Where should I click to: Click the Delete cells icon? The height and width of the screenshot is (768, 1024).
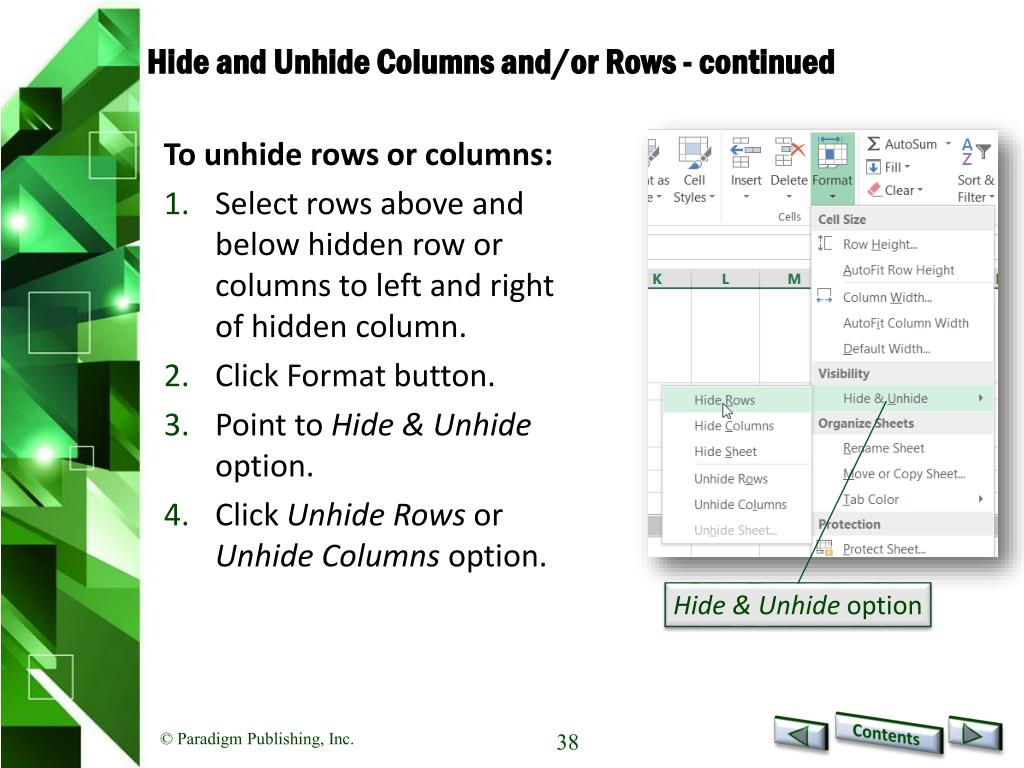pyautogui.click(x=789, y=152)
